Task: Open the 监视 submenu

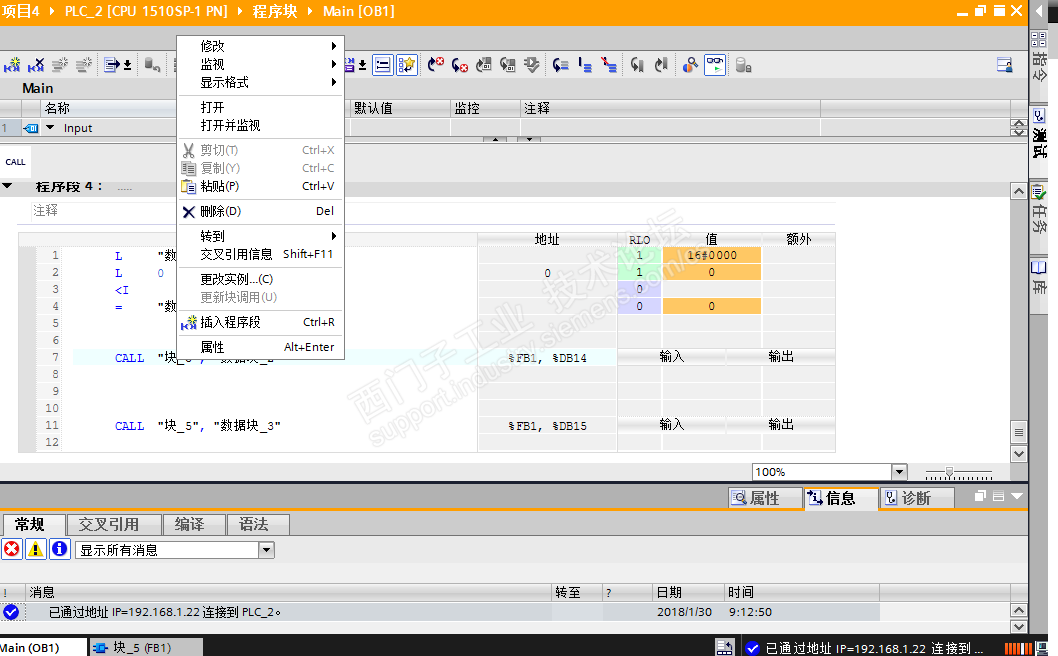Action: point(260,64)
